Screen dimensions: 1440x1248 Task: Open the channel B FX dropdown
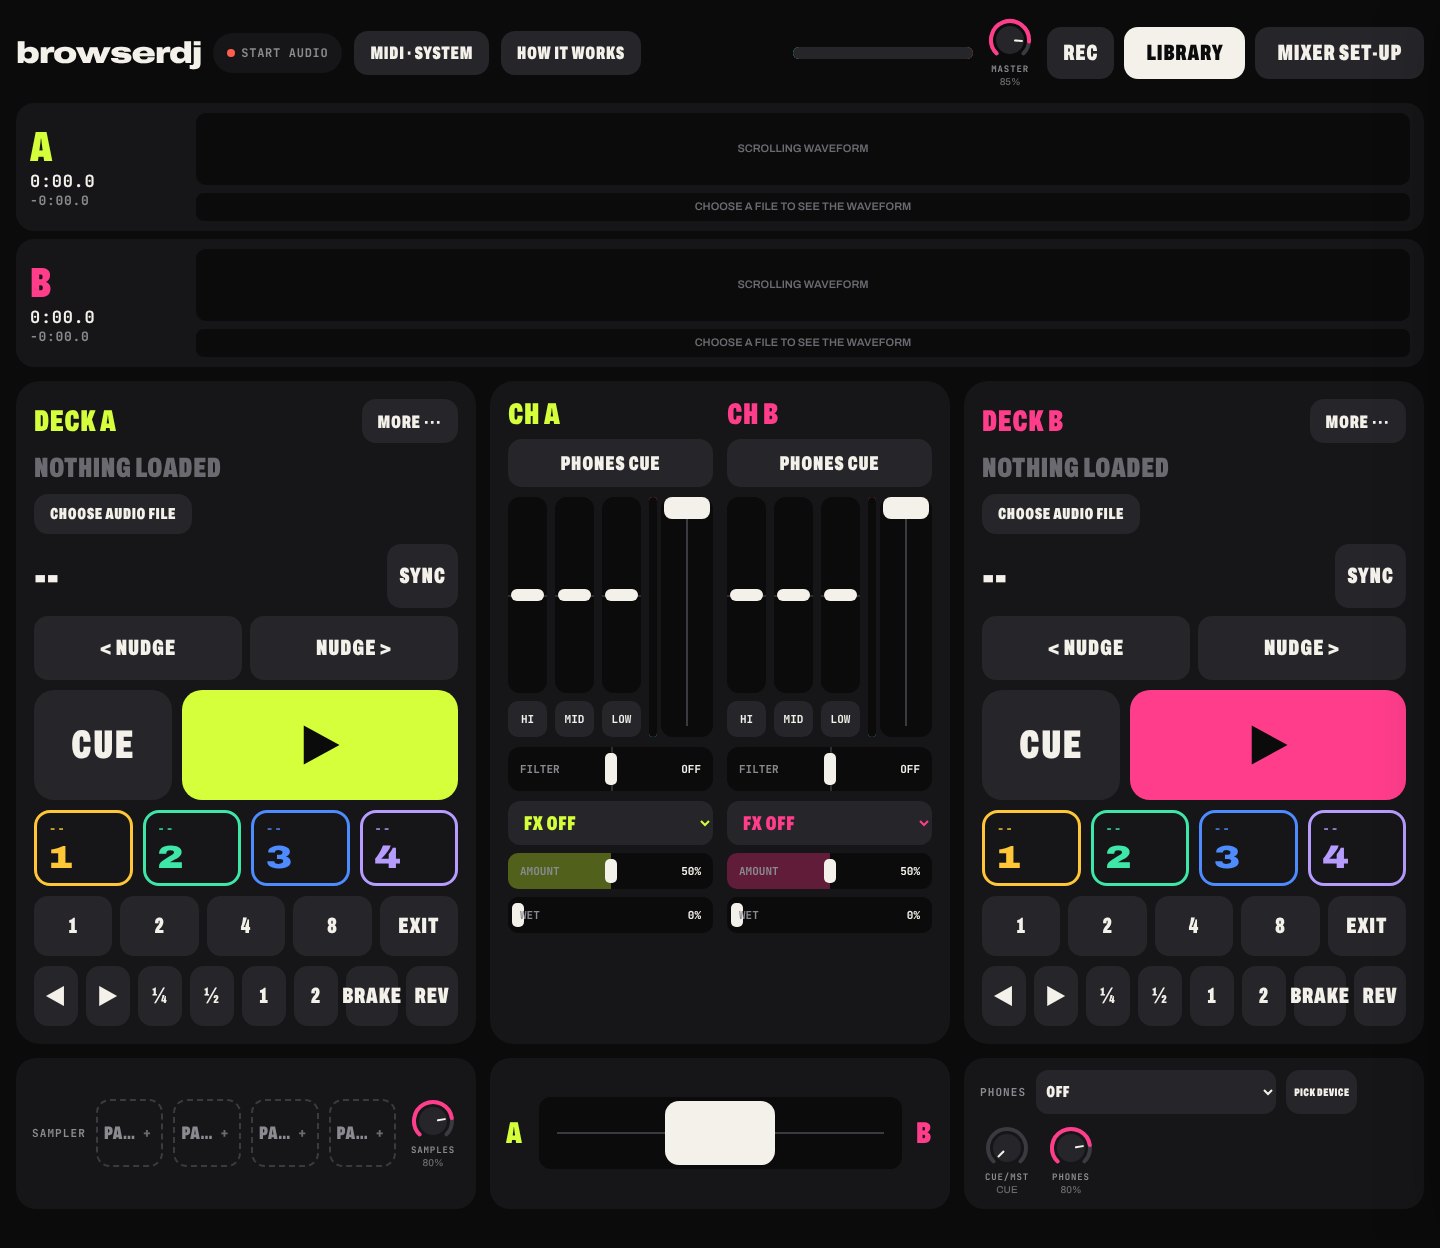[829, 823]
